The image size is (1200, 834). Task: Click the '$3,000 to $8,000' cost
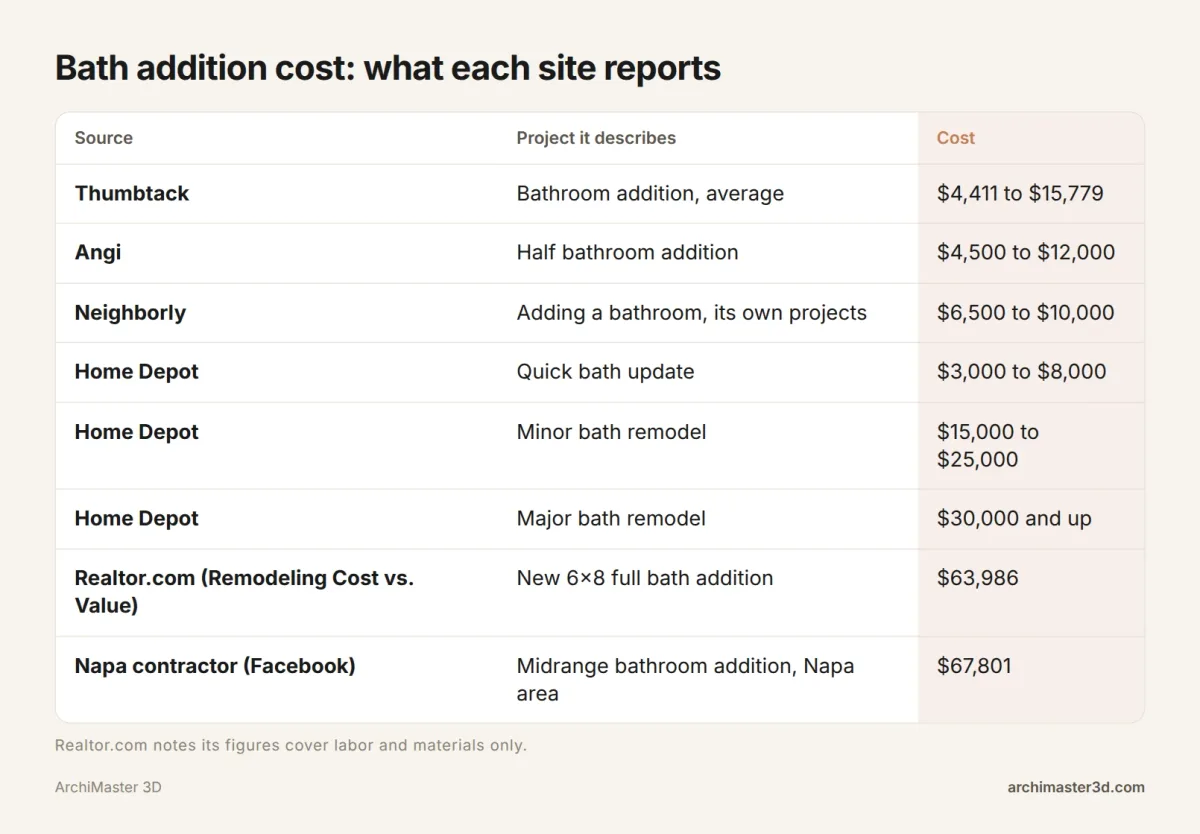tap(1021, 372)
